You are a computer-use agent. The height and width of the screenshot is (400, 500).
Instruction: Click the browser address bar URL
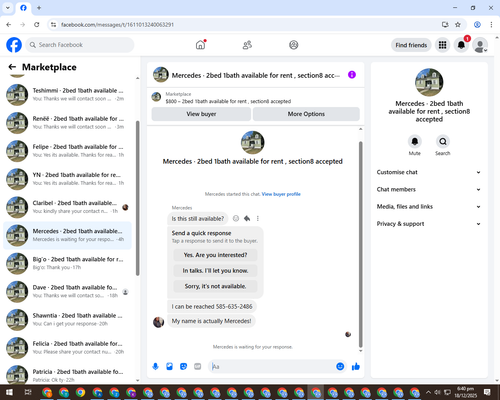[117, 25]
